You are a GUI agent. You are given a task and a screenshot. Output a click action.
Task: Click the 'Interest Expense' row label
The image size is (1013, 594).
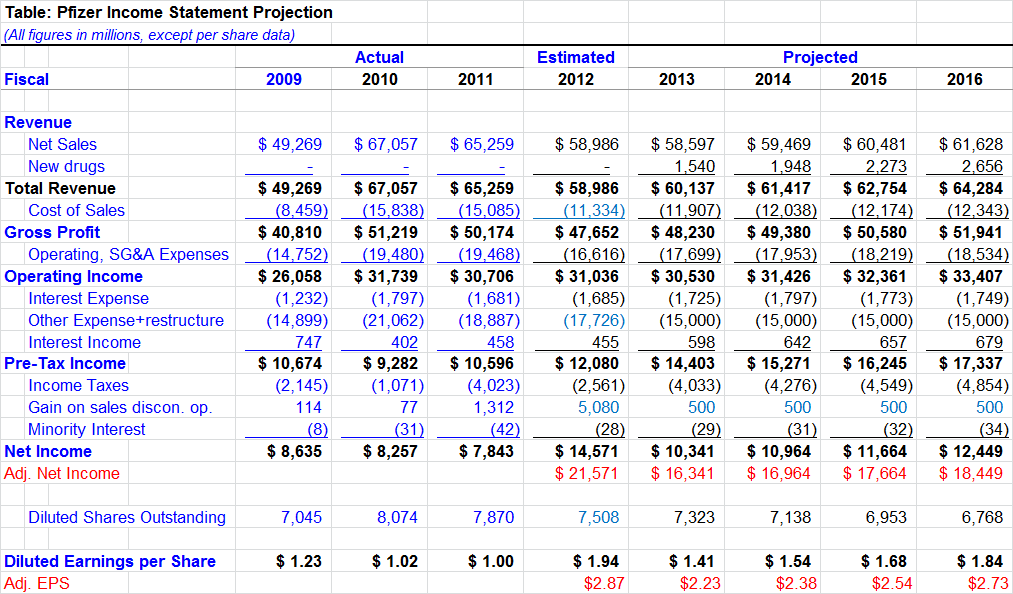[89, 298]
